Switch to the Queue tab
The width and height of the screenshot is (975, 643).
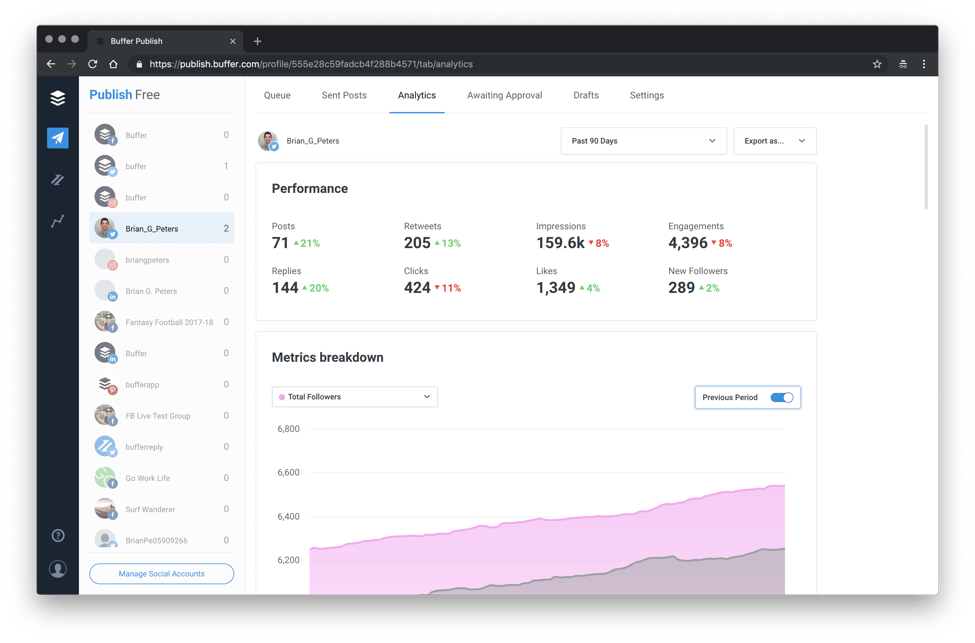point(277,96)
